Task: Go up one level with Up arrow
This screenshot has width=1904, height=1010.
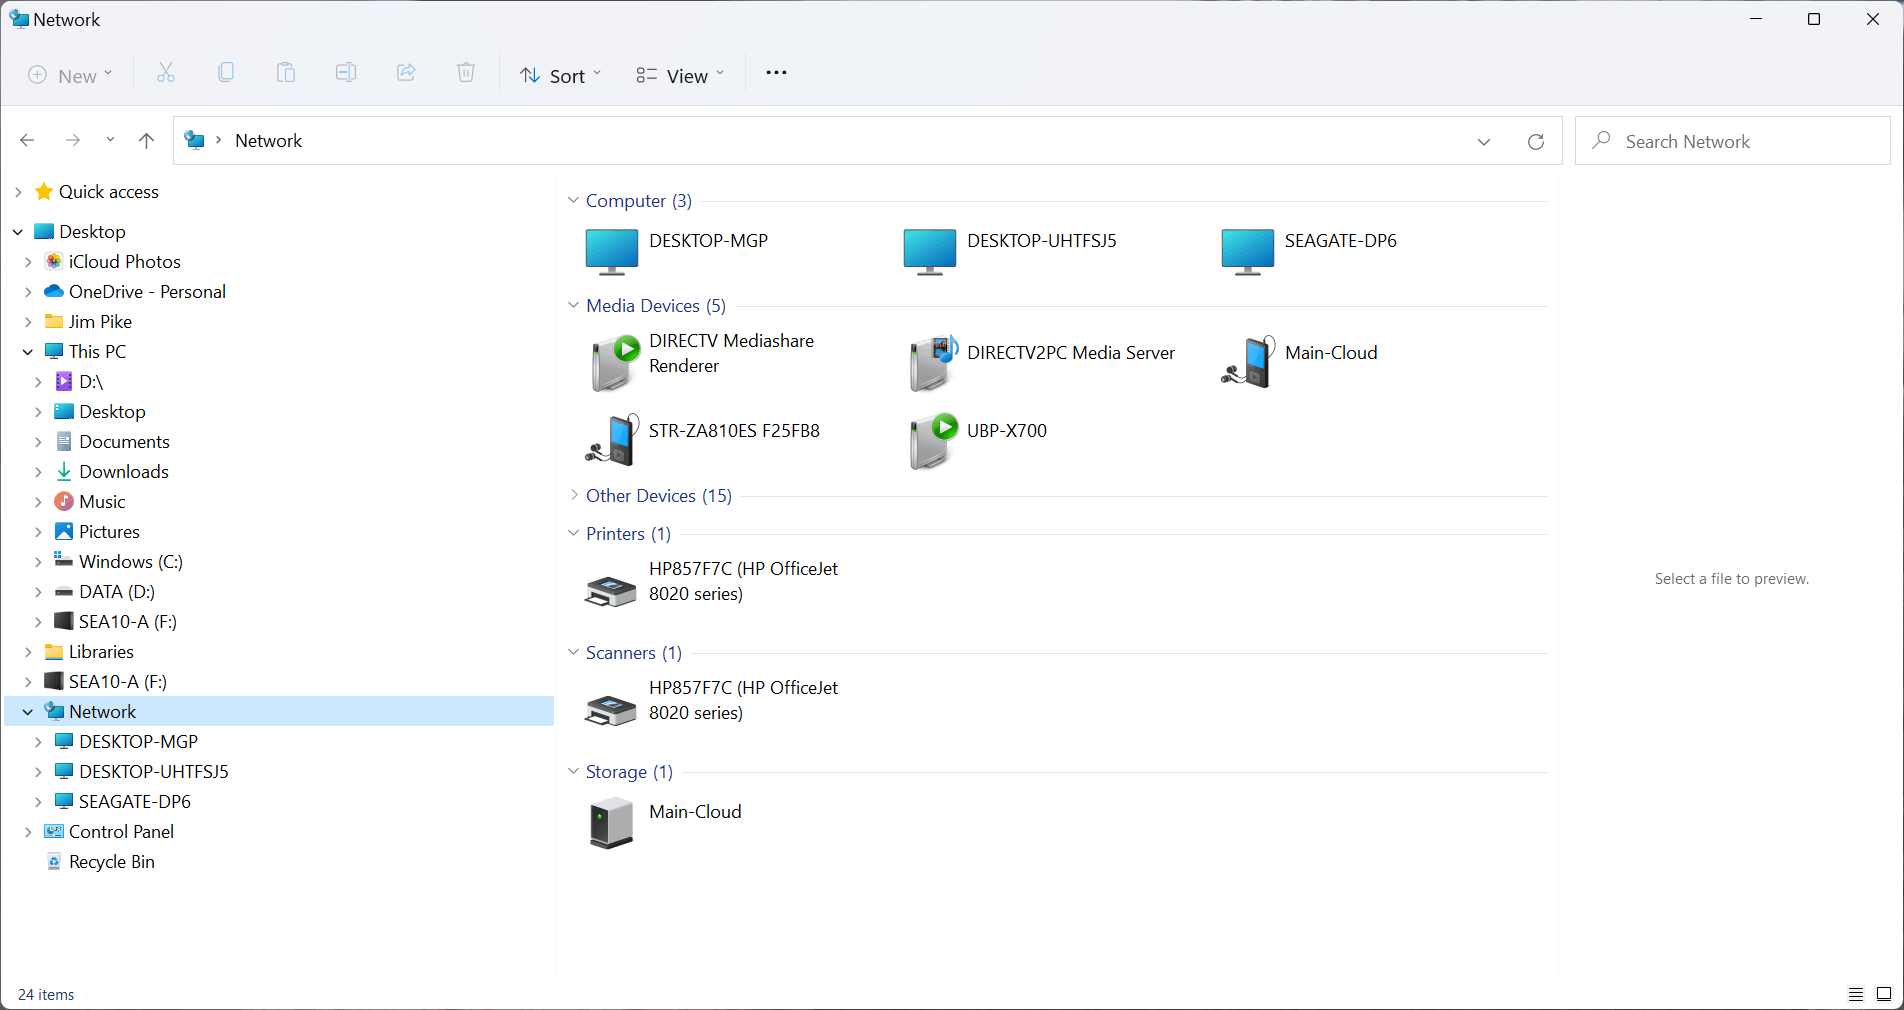Action: coord(146,140)
